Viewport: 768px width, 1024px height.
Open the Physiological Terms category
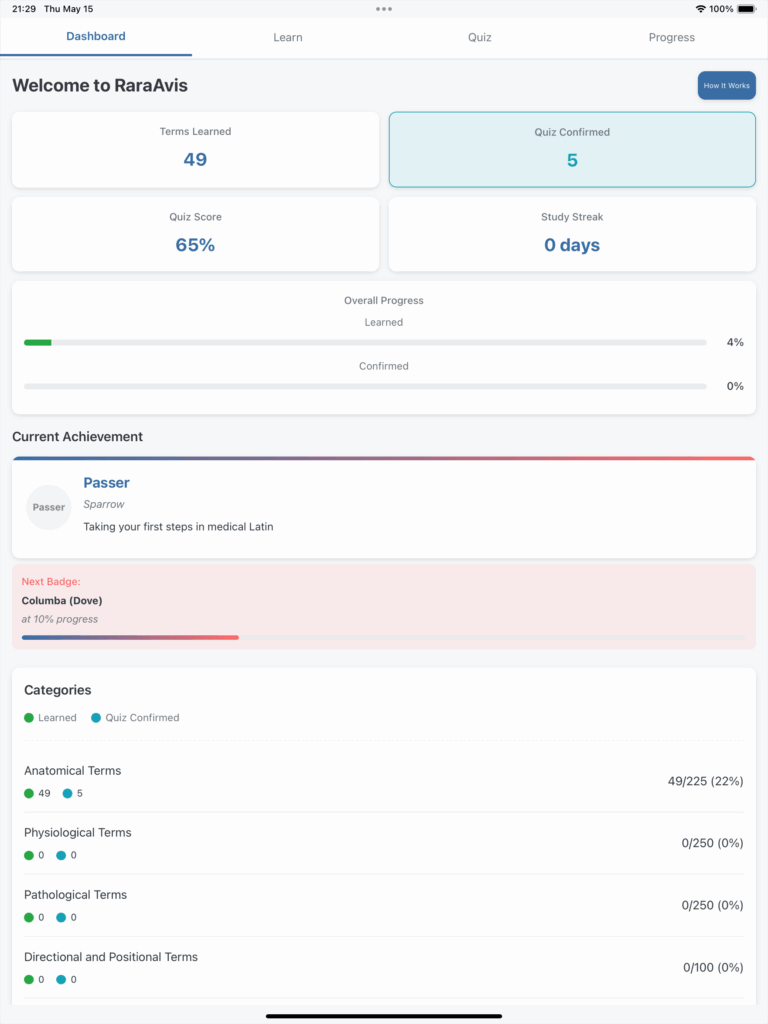click(x=383, y=843)
